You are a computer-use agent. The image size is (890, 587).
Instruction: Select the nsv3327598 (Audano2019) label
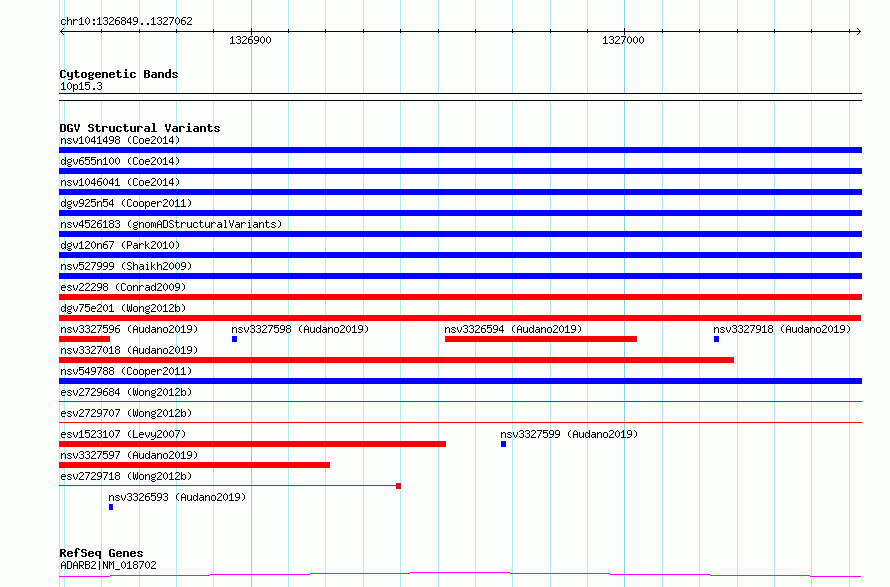(x=300, y=329)
